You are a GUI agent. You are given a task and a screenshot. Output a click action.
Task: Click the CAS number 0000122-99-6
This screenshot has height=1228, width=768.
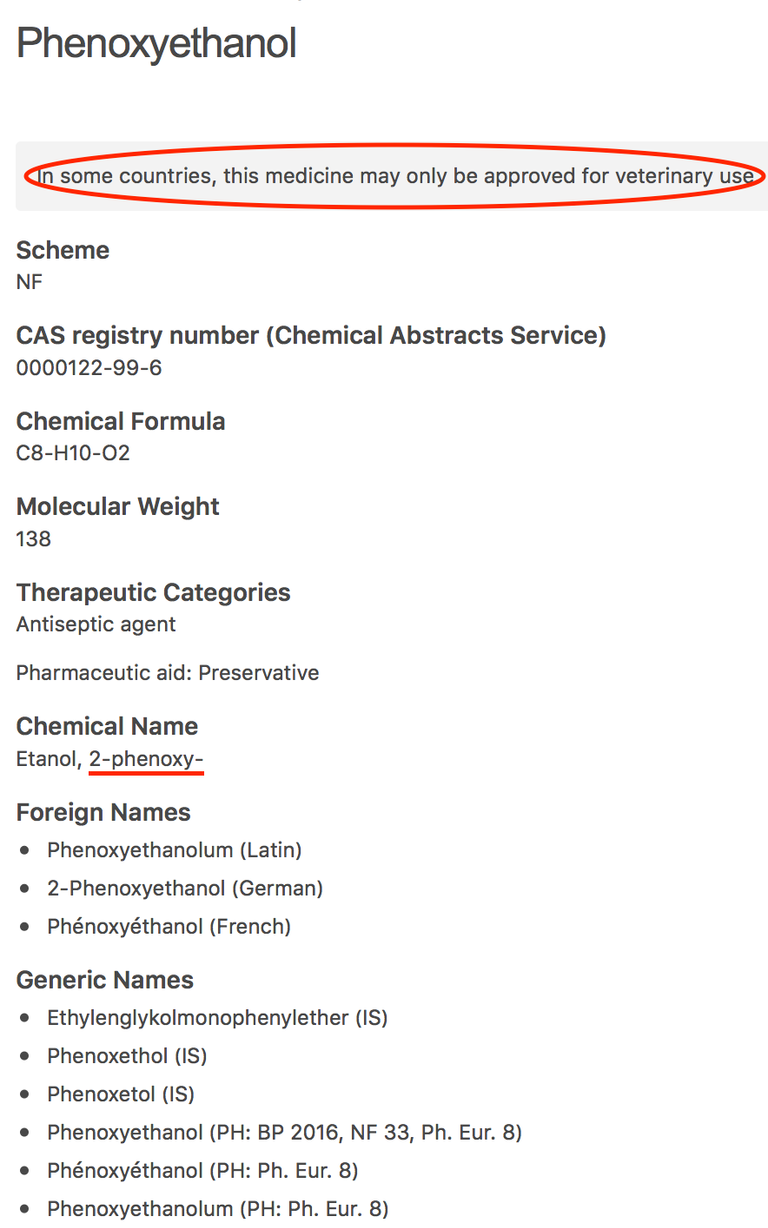89,368
